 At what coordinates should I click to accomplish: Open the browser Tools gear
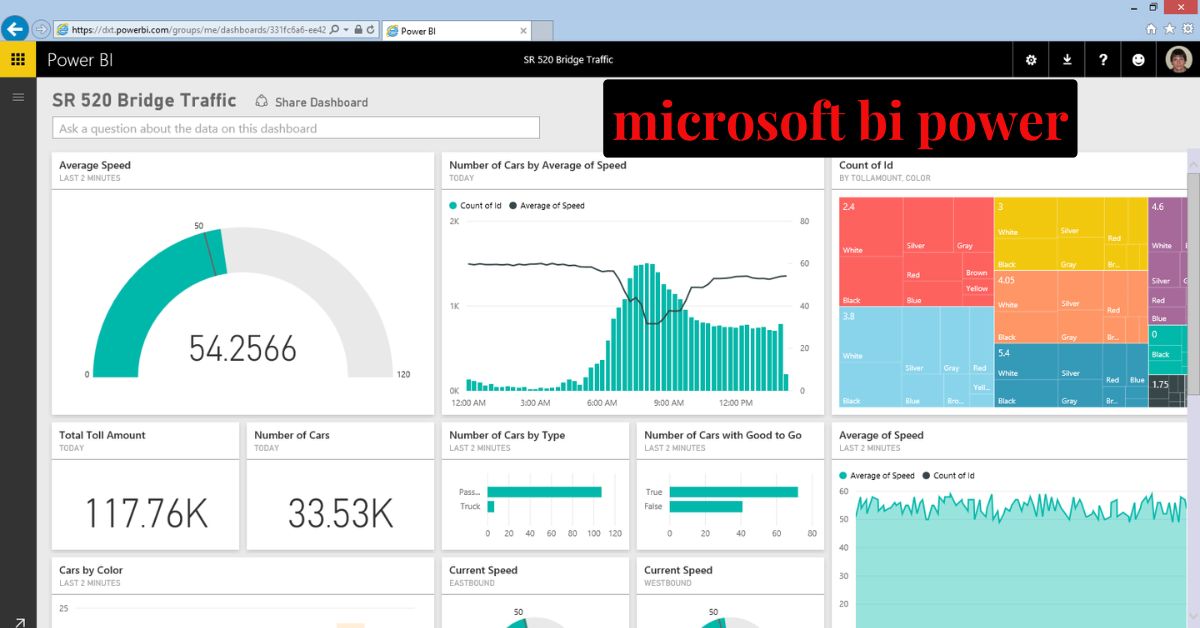[1187, 30]
